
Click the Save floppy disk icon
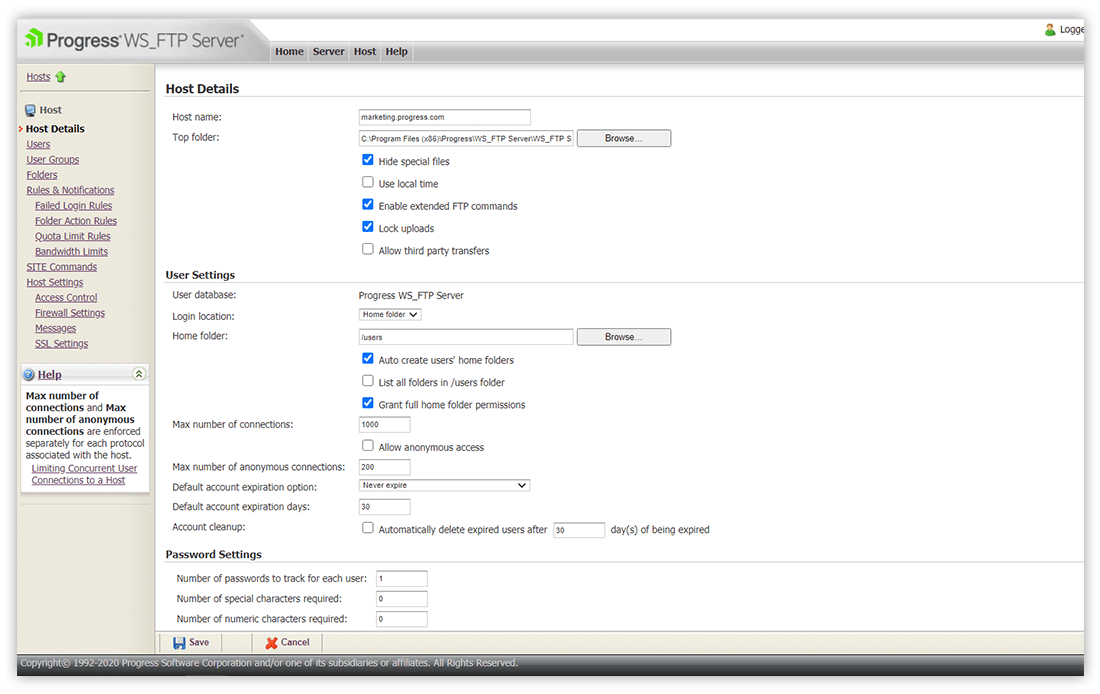coord(179,643)
